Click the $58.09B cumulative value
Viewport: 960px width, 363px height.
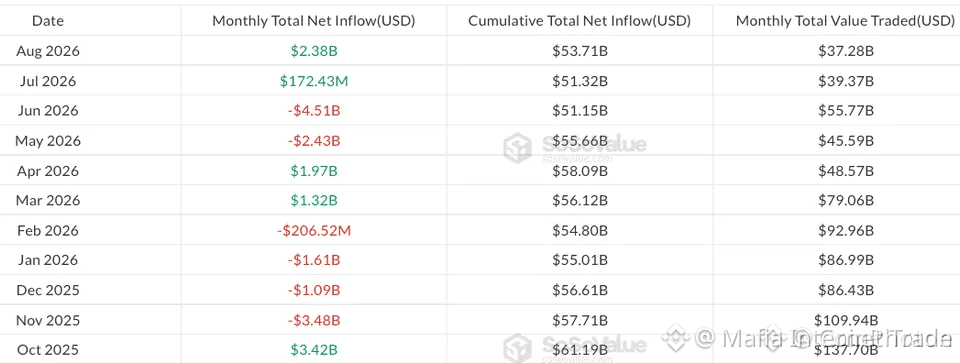[x=580, y=171]
